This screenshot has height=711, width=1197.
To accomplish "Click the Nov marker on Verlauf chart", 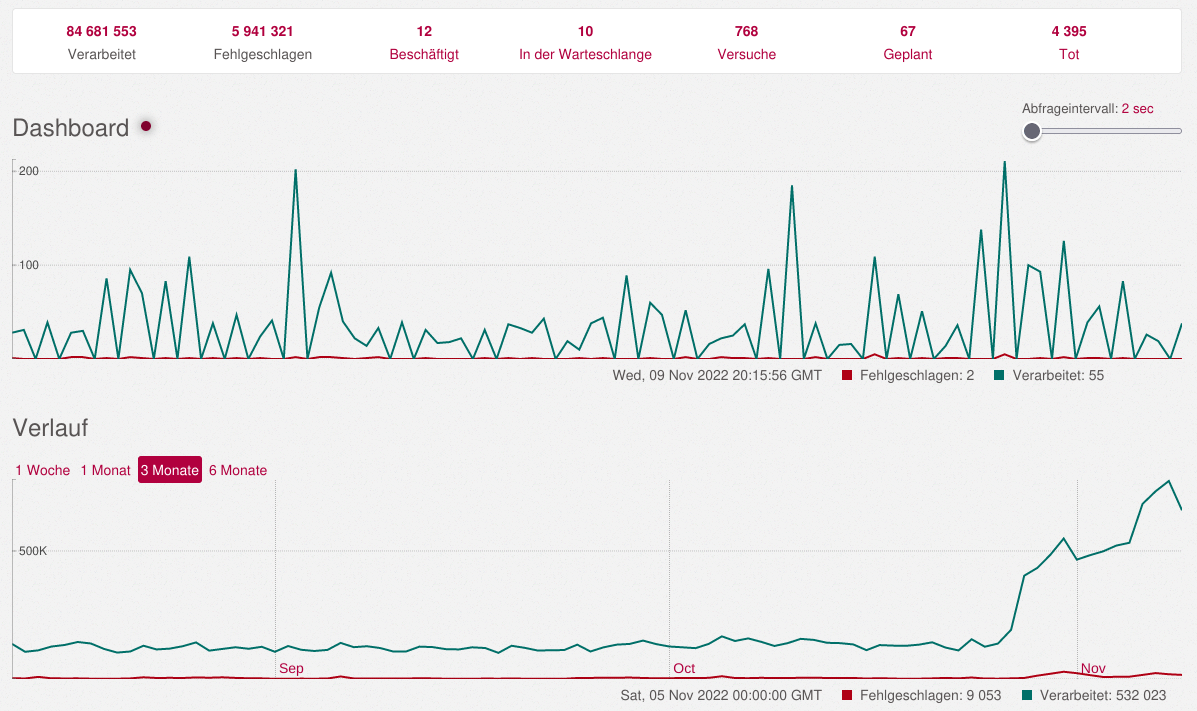I will (1093, 668).
